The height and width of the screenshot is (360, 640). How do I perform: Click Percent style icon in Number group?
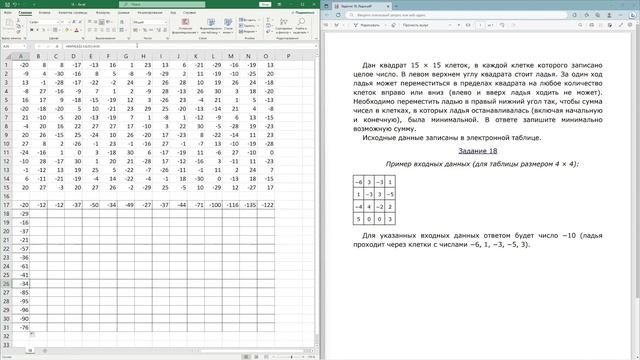[144, 30]
